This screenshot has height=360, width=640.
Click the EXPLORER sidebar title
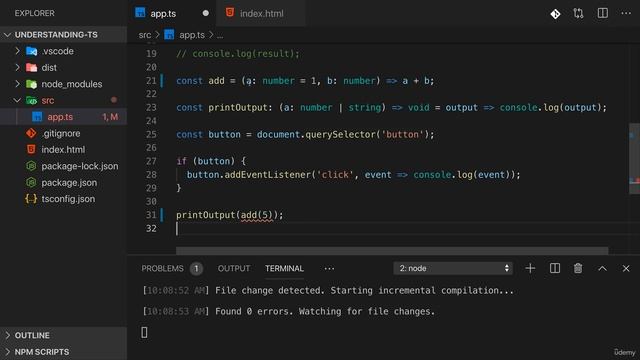tap(34, 13)
